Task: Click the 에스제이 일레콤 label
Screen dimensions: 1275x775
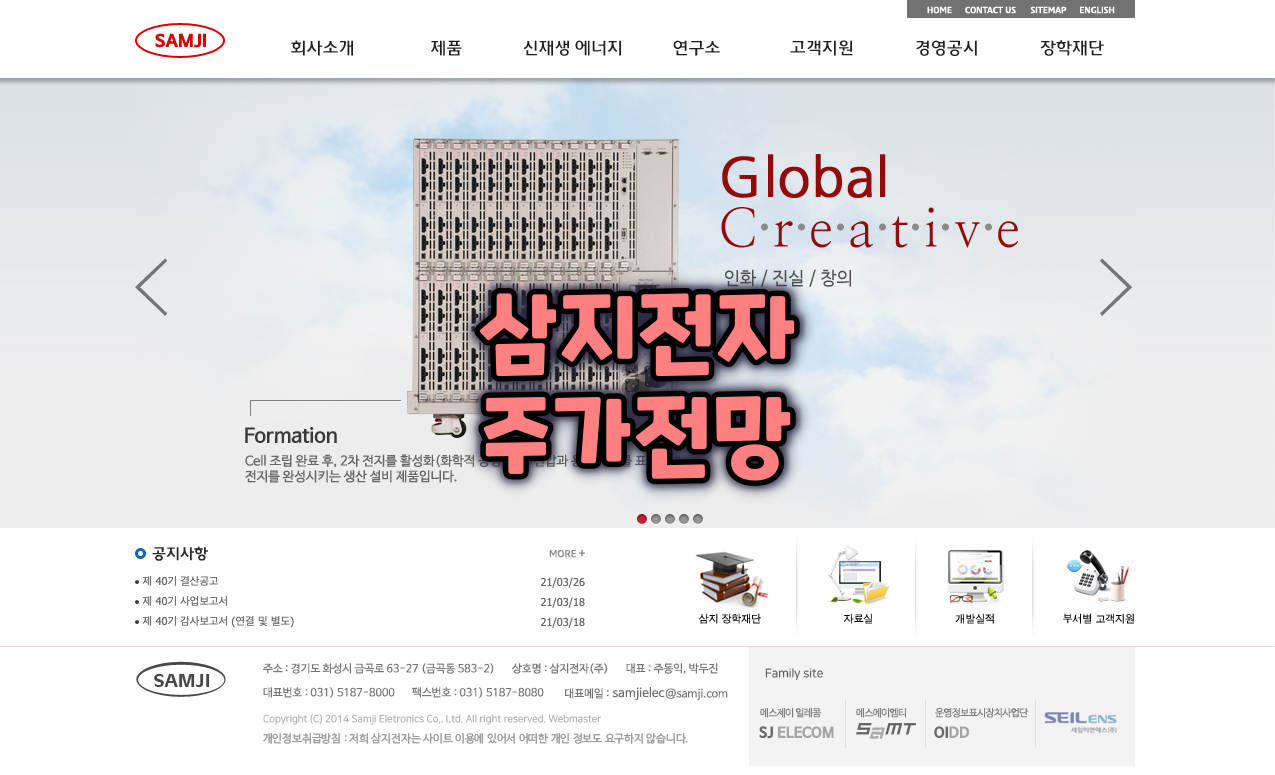Action: pyautogui.click(x=790, y=712)
